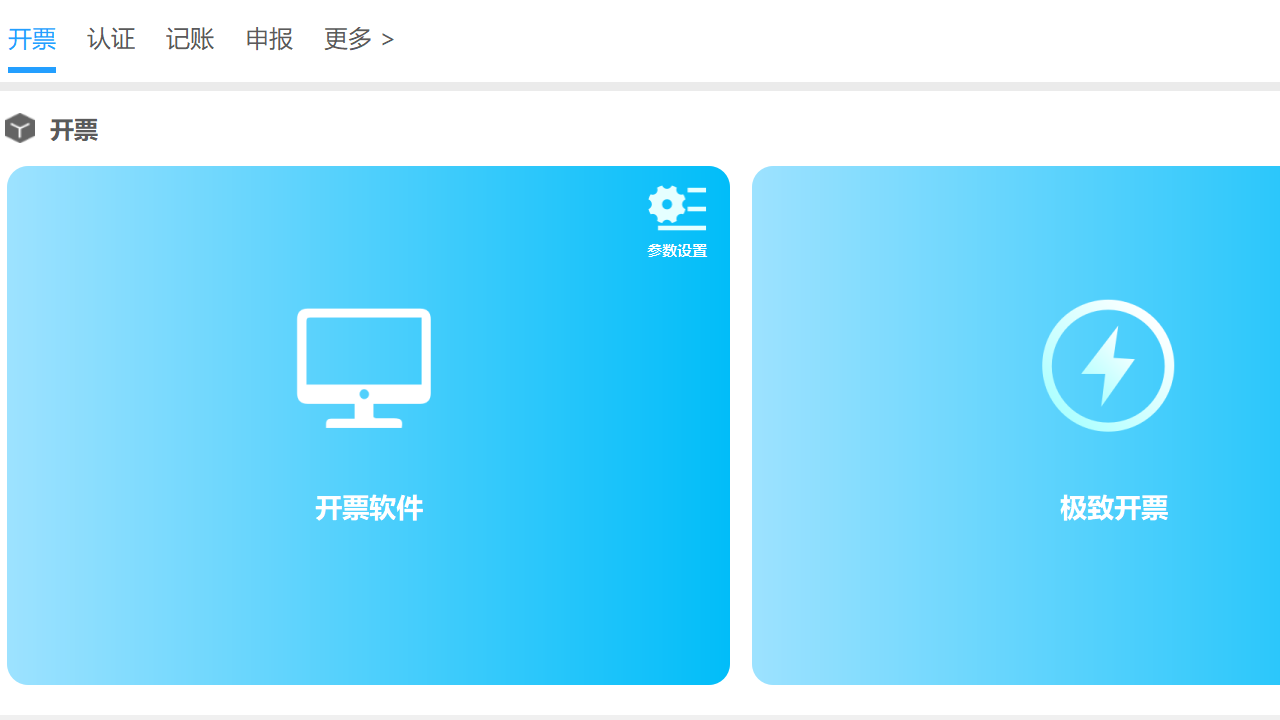Expand the 更多 menu

tap(348, 39)
